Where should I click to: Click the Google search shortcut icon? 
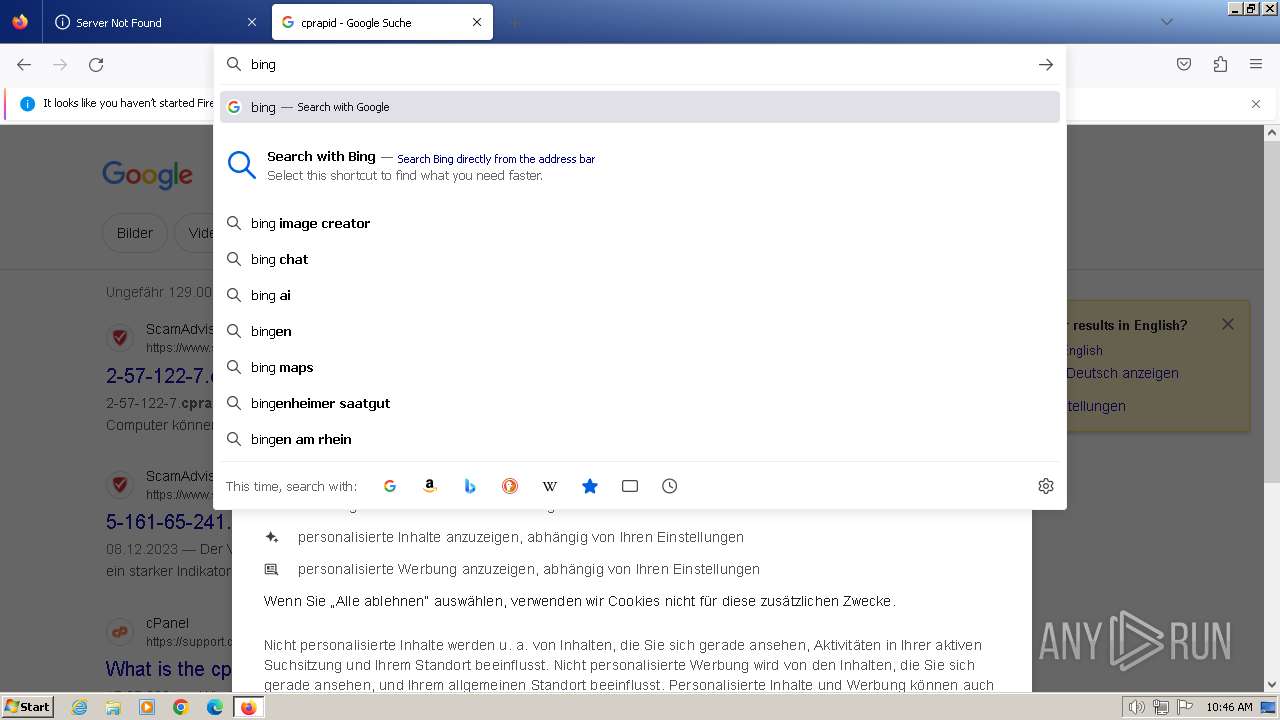pos(390,486)
